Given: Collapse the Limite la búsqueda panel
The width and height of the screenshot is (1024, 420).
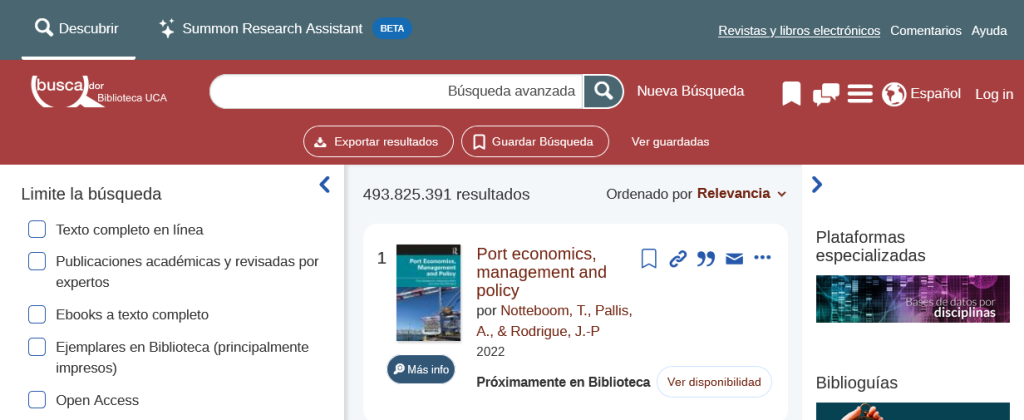Looking at the screenshot, I should pos(324,184).
